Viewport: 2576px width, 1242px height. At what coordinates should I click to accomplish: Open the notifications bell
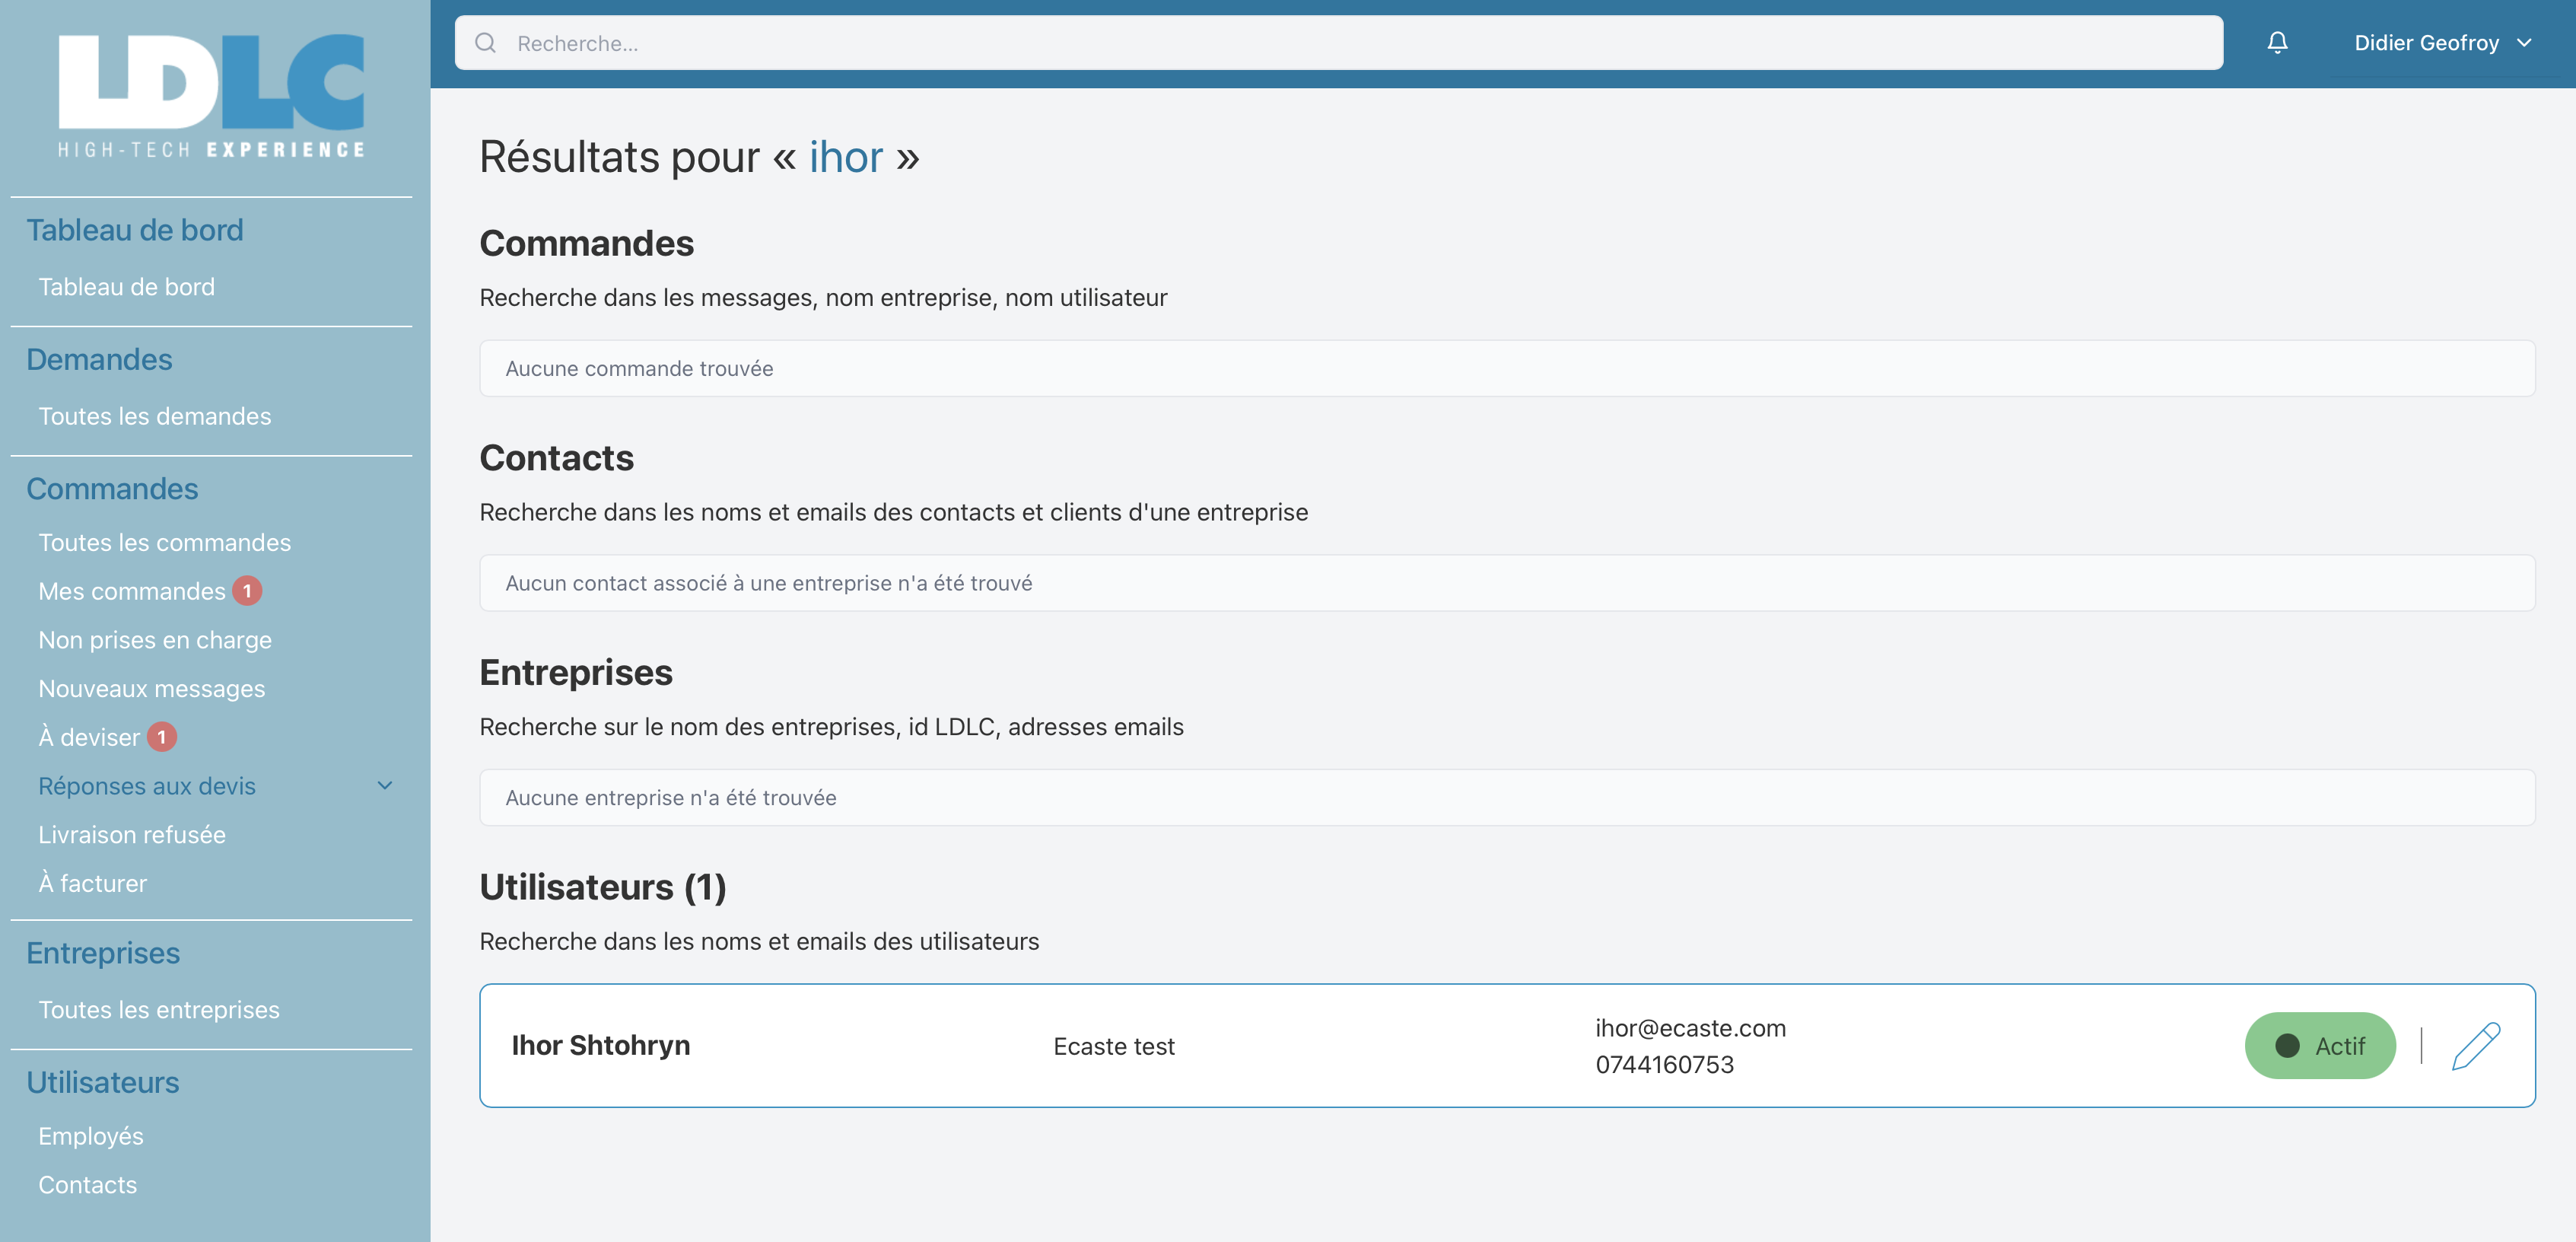pyautogui.click(x=2277, y=42)
